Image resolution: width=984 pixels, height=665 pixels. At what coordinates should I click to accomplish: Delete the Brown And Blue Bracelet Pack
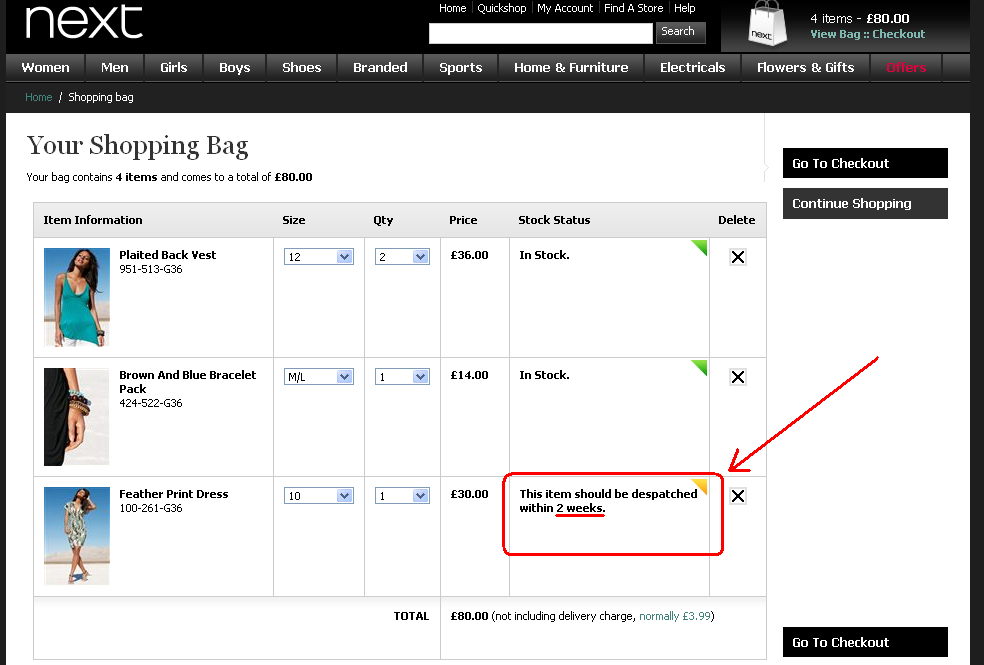click(x=738, y=376)
